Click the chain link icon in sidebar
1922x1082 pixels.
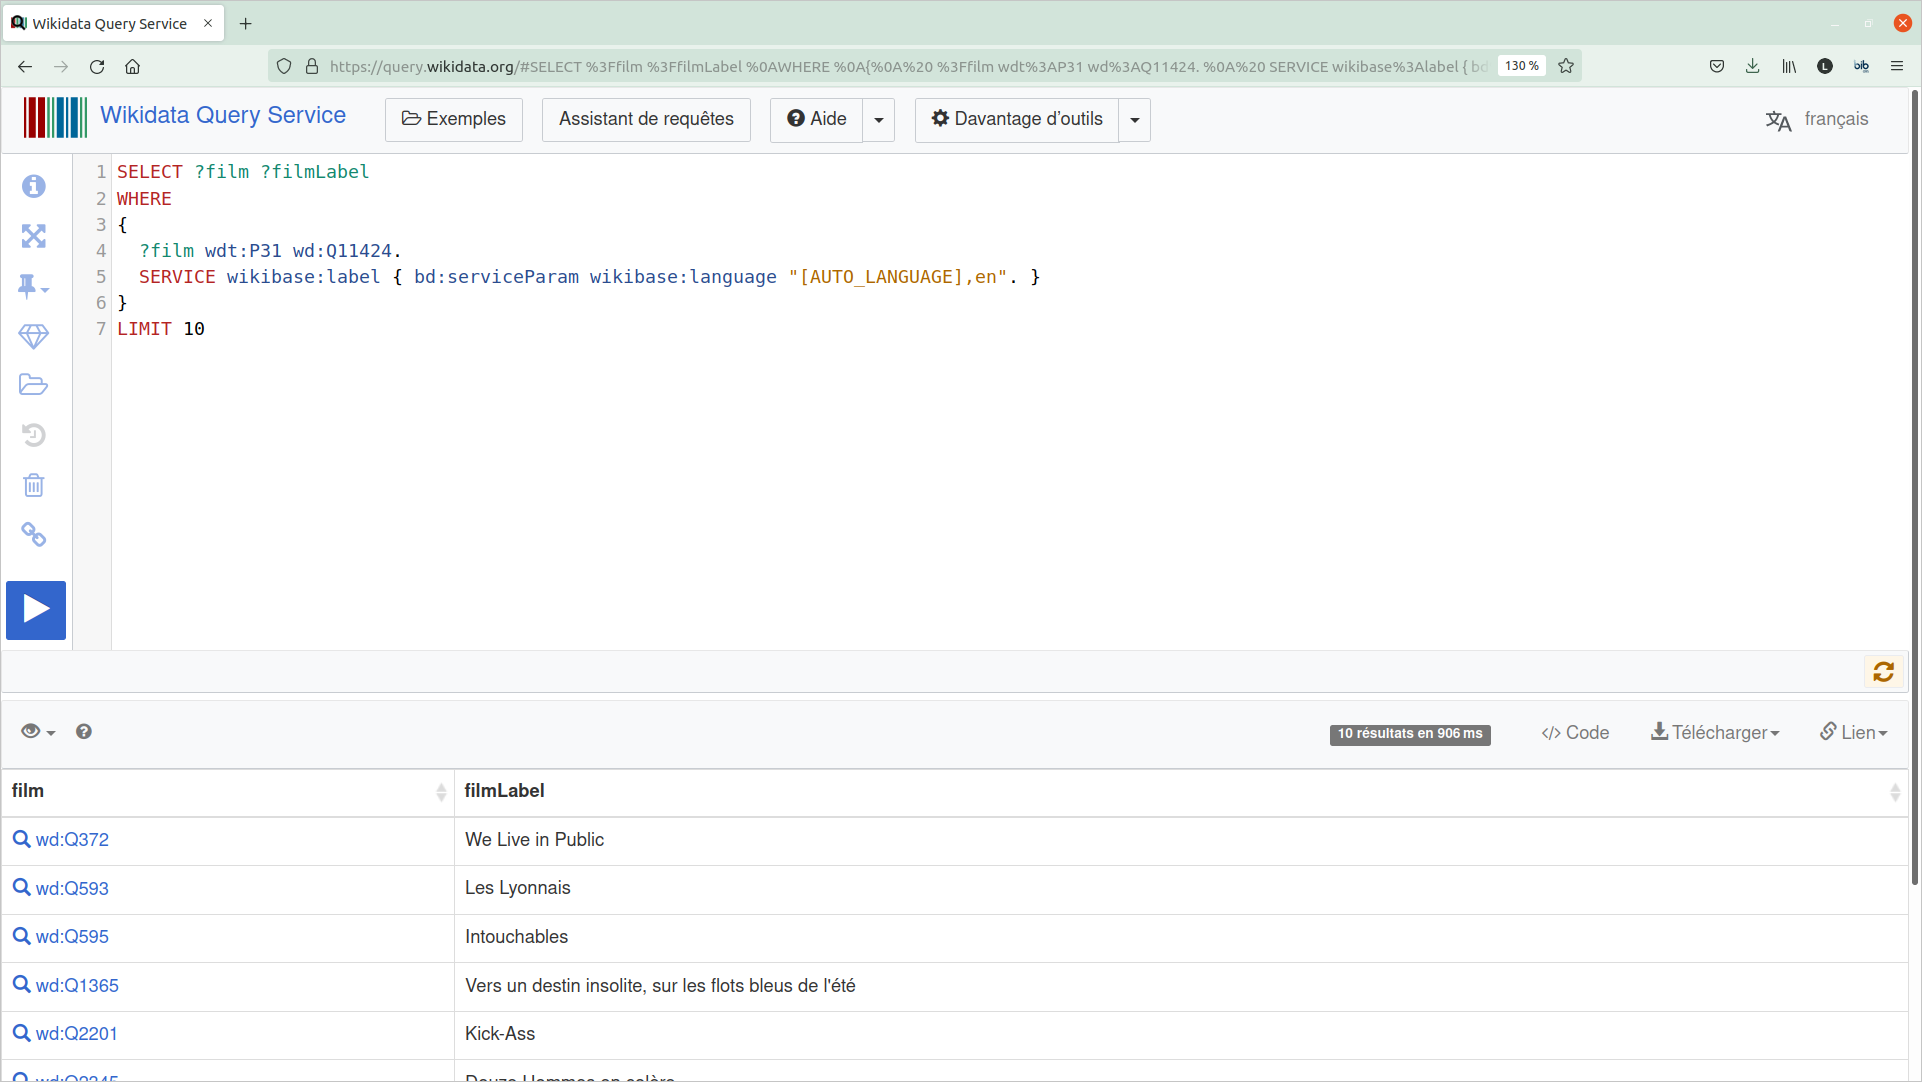34,535
